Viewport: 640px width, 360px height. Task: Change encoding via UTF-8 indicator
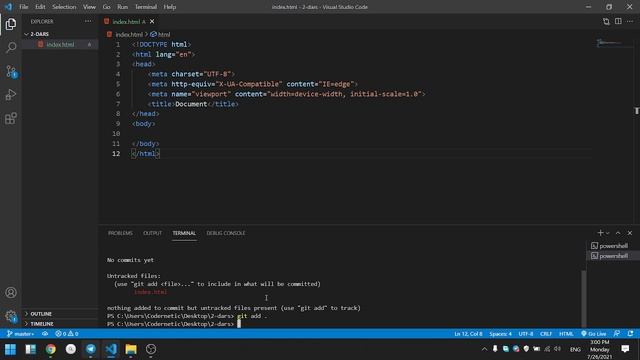click(x=526, y=333)
